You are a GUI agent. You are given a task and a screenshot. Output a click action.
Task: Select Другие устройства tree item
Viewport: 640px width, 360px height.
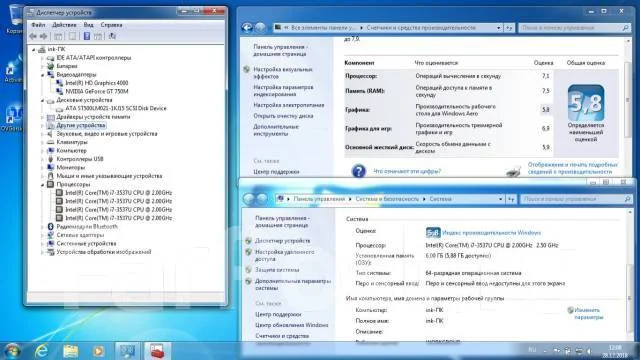tap(81, 125)
